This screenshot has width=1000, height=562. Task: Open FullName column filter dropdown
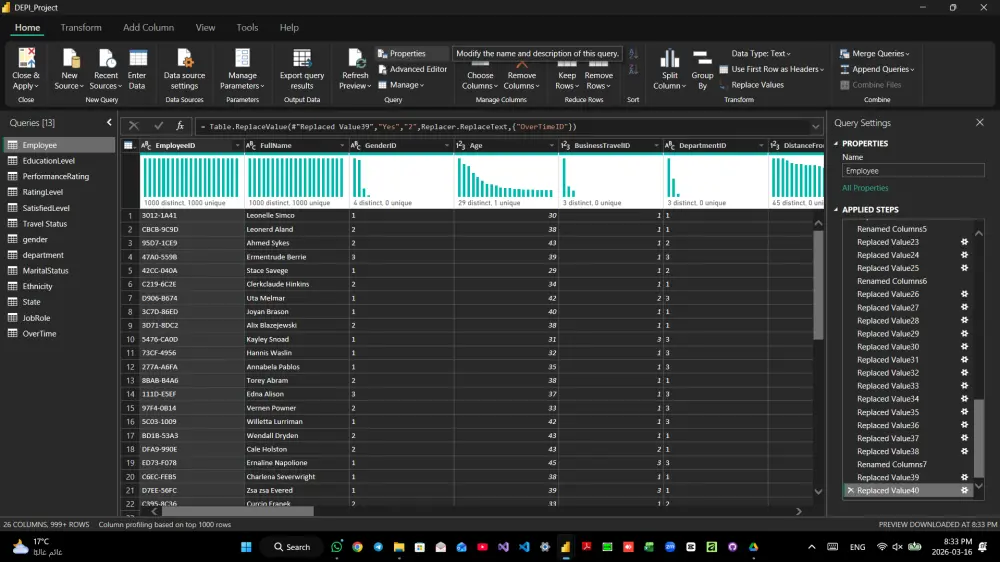[342, 145]
